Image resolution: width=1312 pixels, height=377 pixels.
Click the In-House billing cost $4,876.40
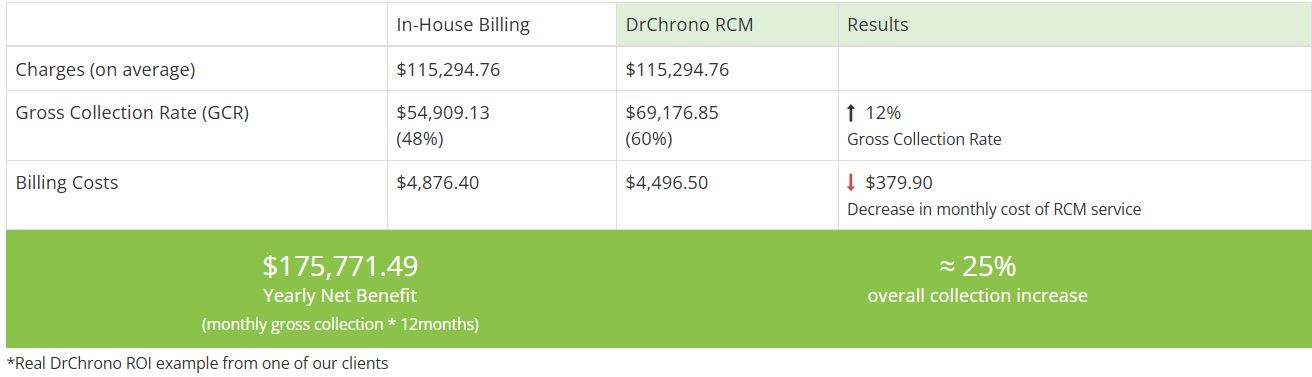click(439, 183)
